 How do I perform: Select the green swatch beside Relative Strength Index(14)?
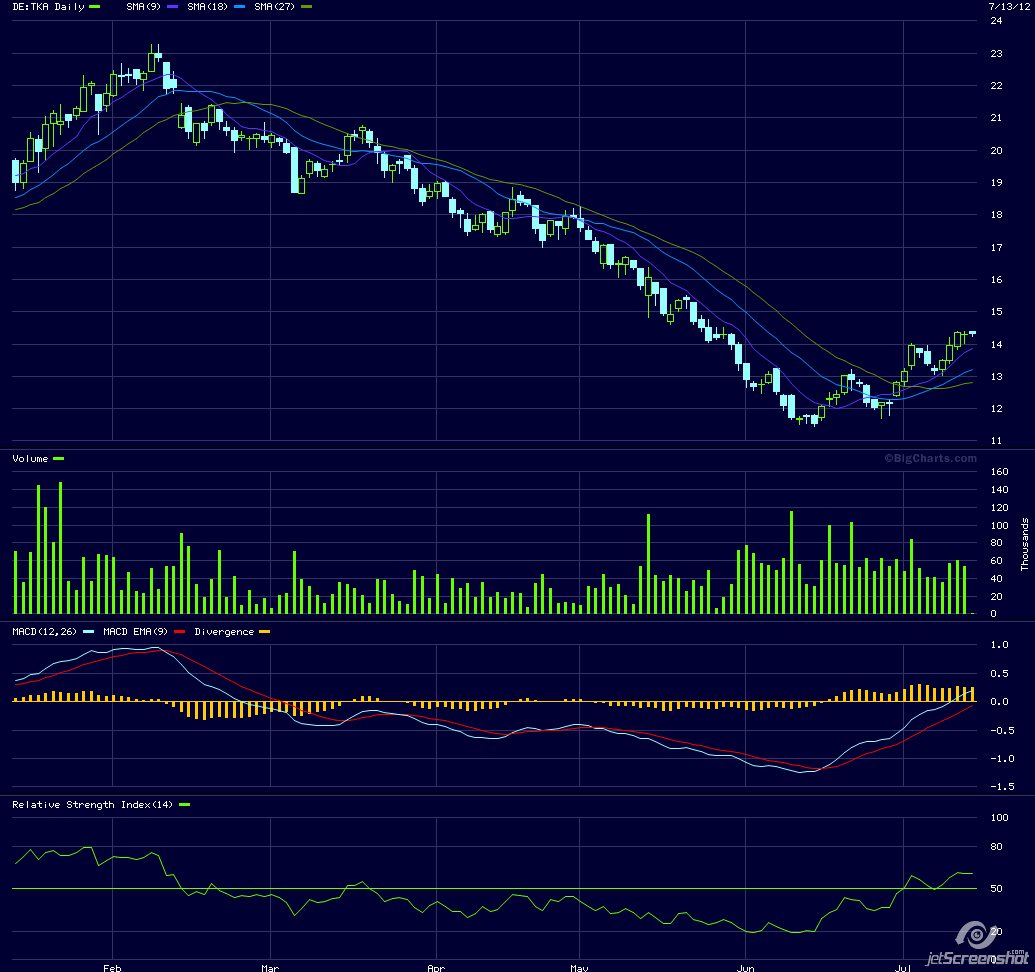tap(184, 805)
